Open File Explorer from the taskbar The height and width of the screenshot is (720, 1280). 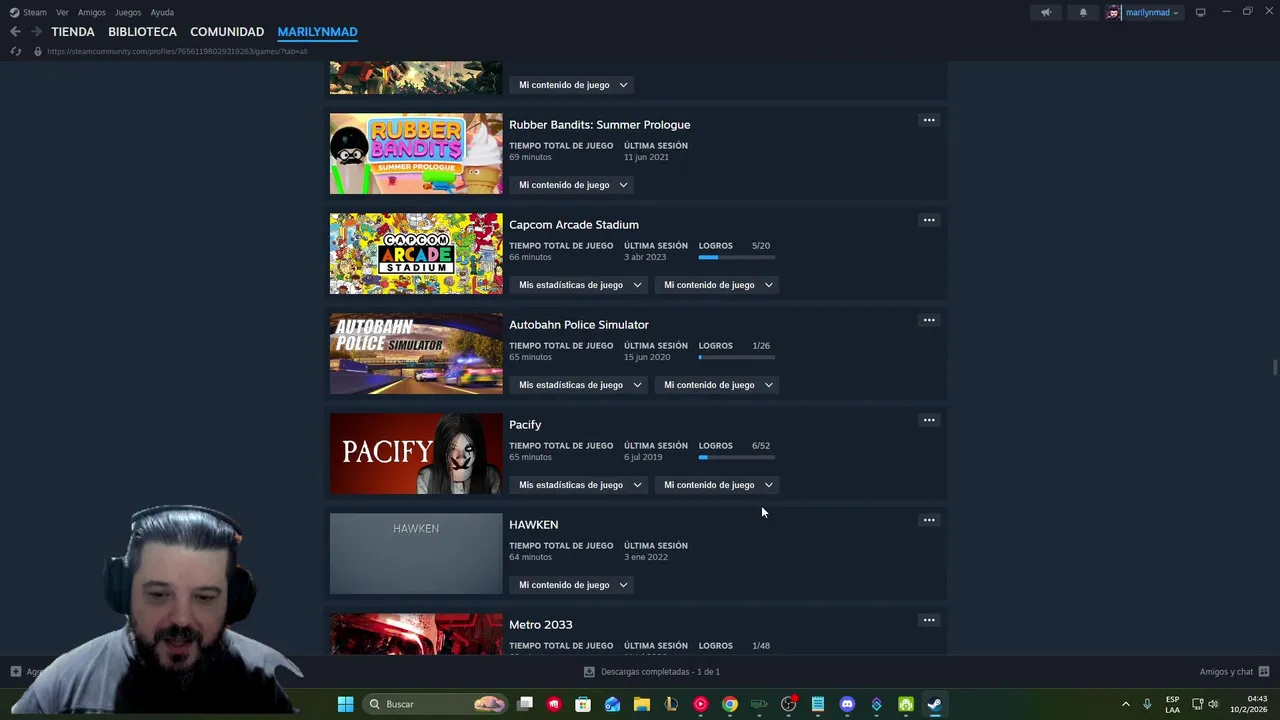(642, 704)
